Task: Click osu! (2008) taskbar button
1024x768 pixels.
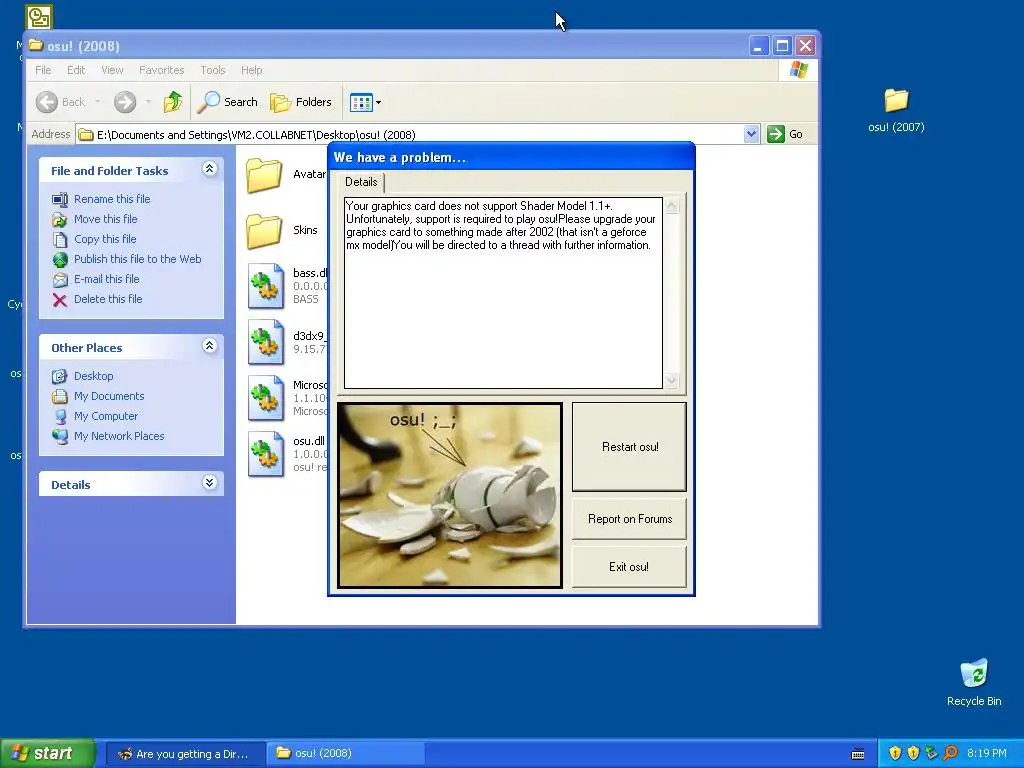Action: [x=345, y=754]
